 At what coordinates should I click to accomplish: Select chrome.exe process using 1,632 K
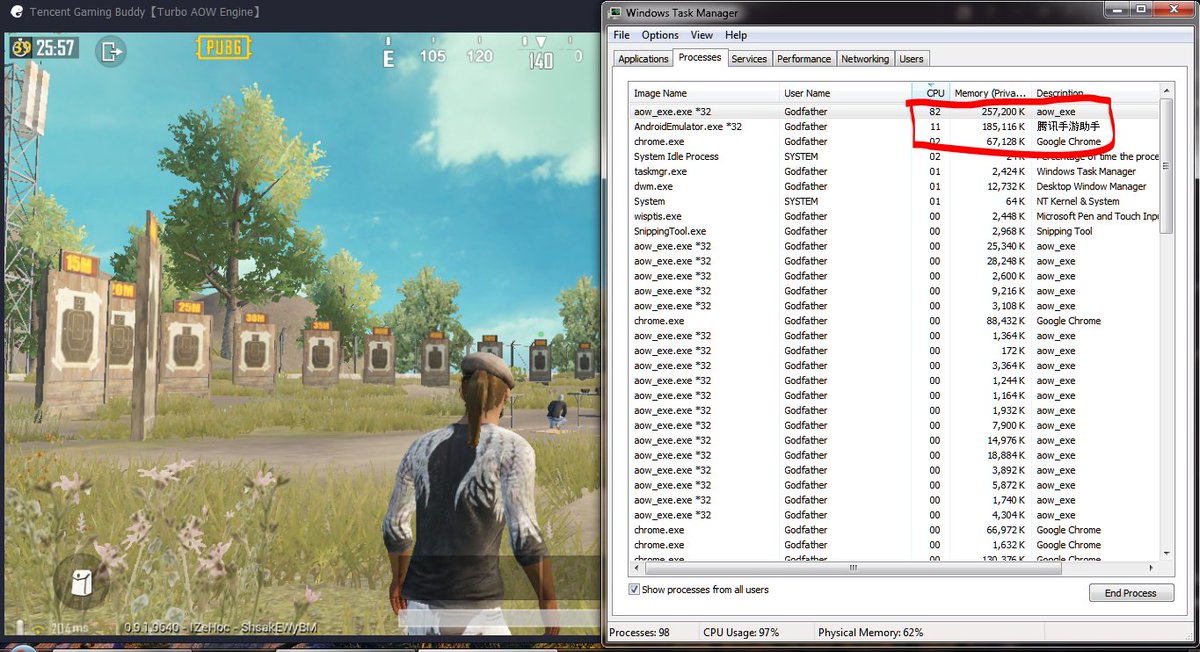point(894,545)
